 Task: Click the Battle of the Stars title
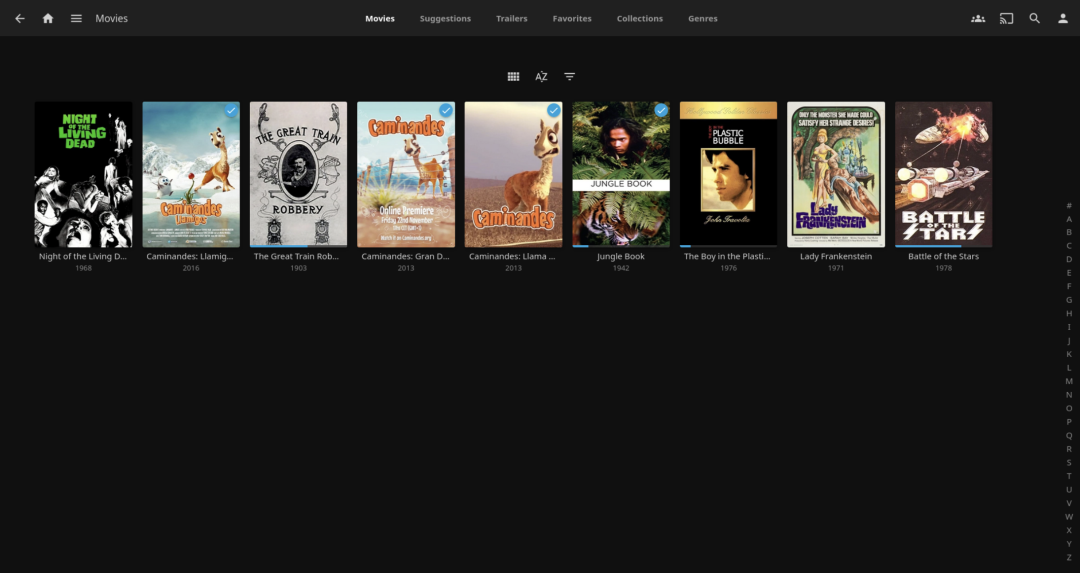943,256
